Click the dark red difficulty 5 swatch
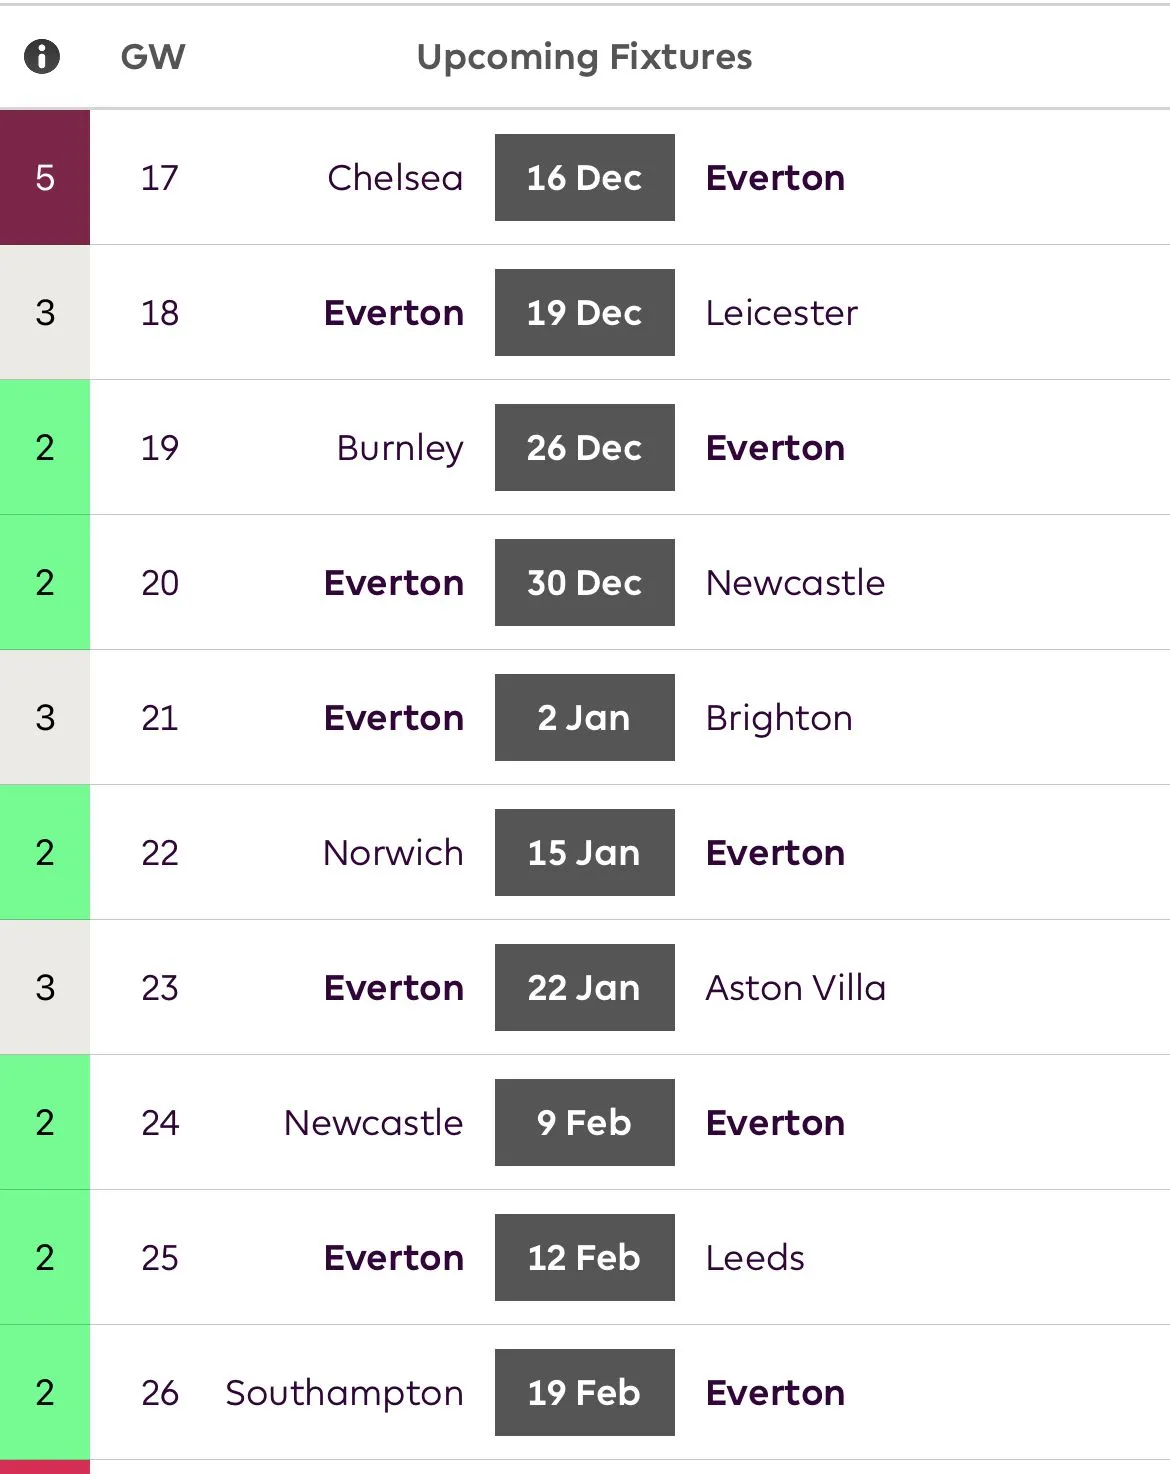1170x1474 pixels. point(45,178)
